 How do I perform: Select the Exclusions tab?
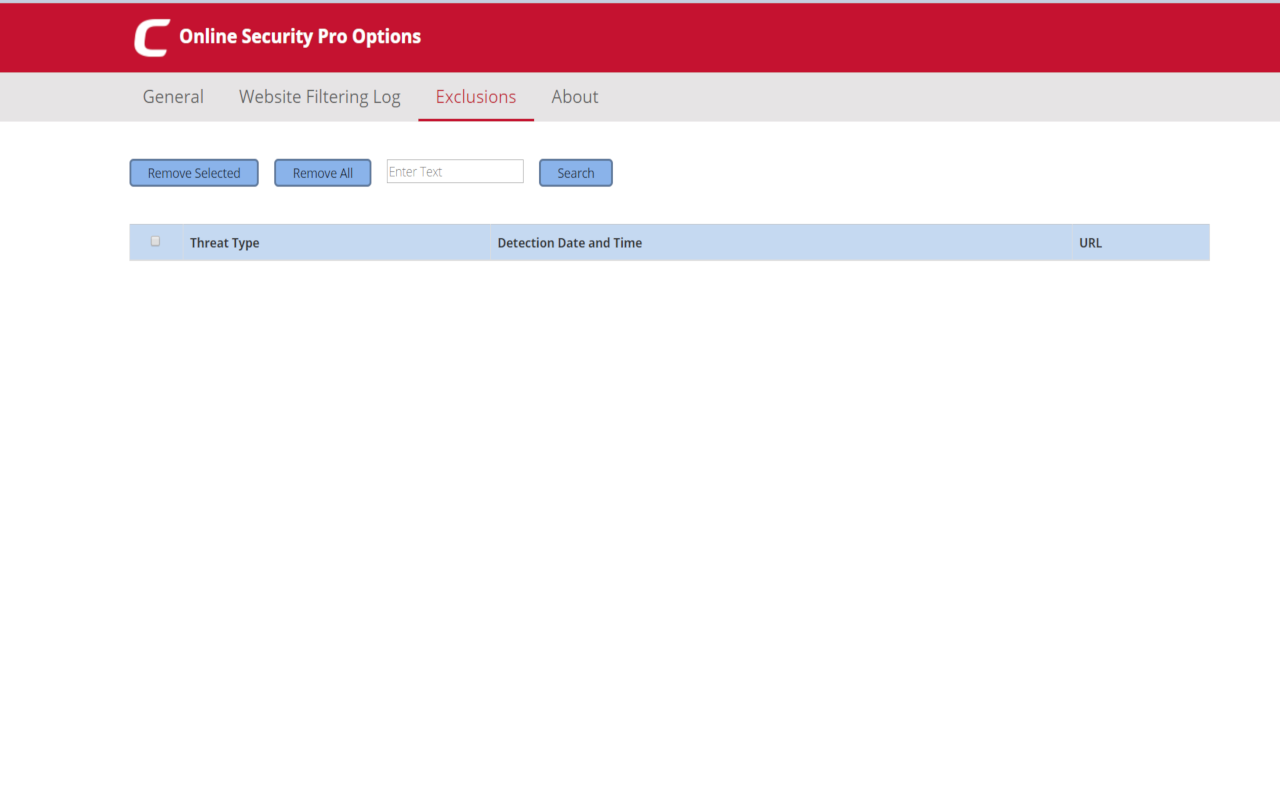(x=476, y=97)
